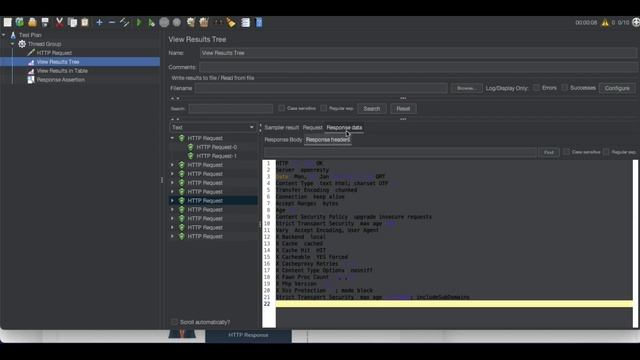
Task: Click the minus Collapse All icon
Action: tap(112, 22)
